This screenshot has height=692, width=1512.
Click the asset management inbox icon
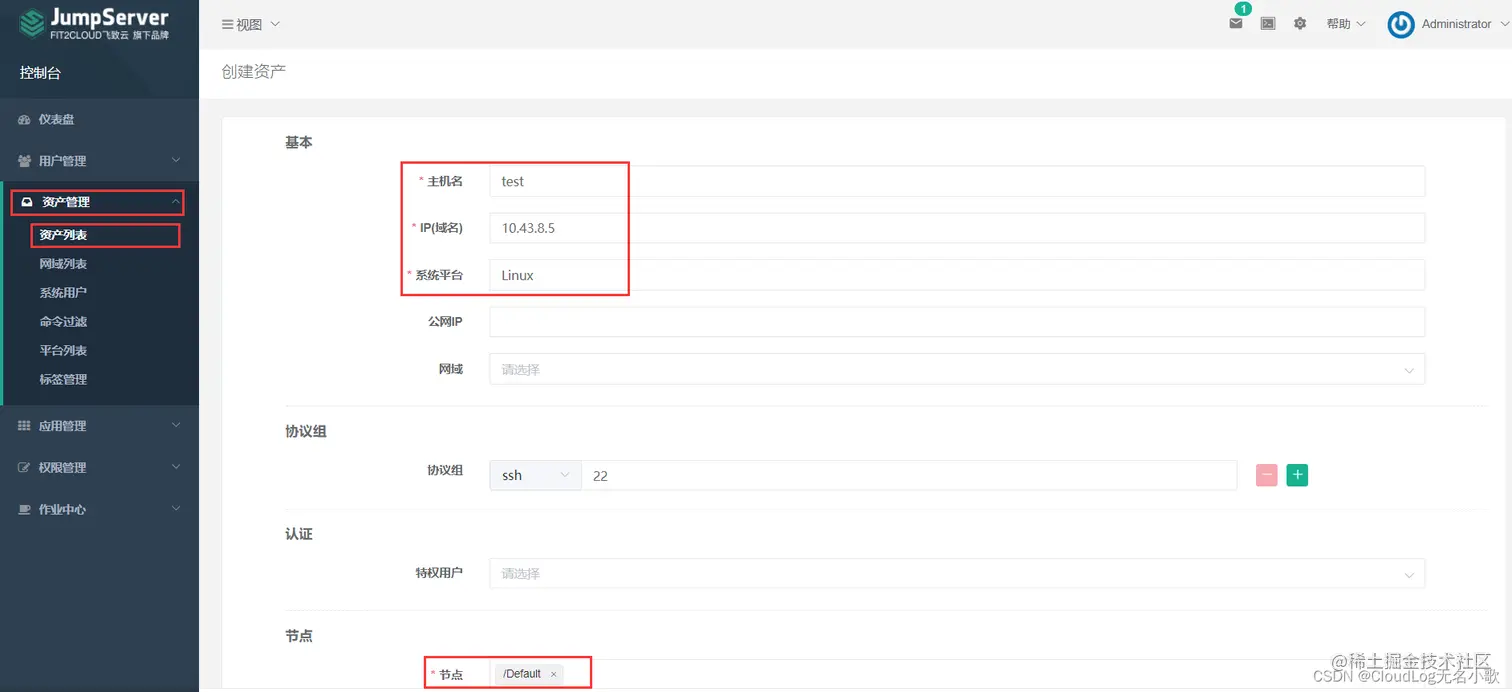(27, 202)
